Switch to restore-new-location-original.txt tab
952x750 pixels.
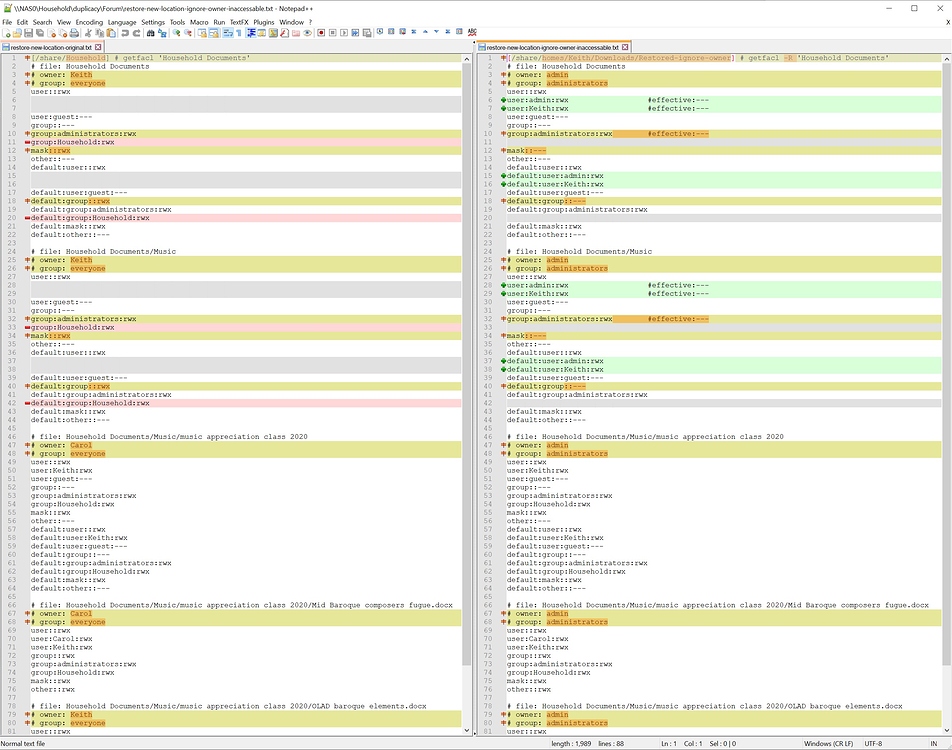pos(51,47)
